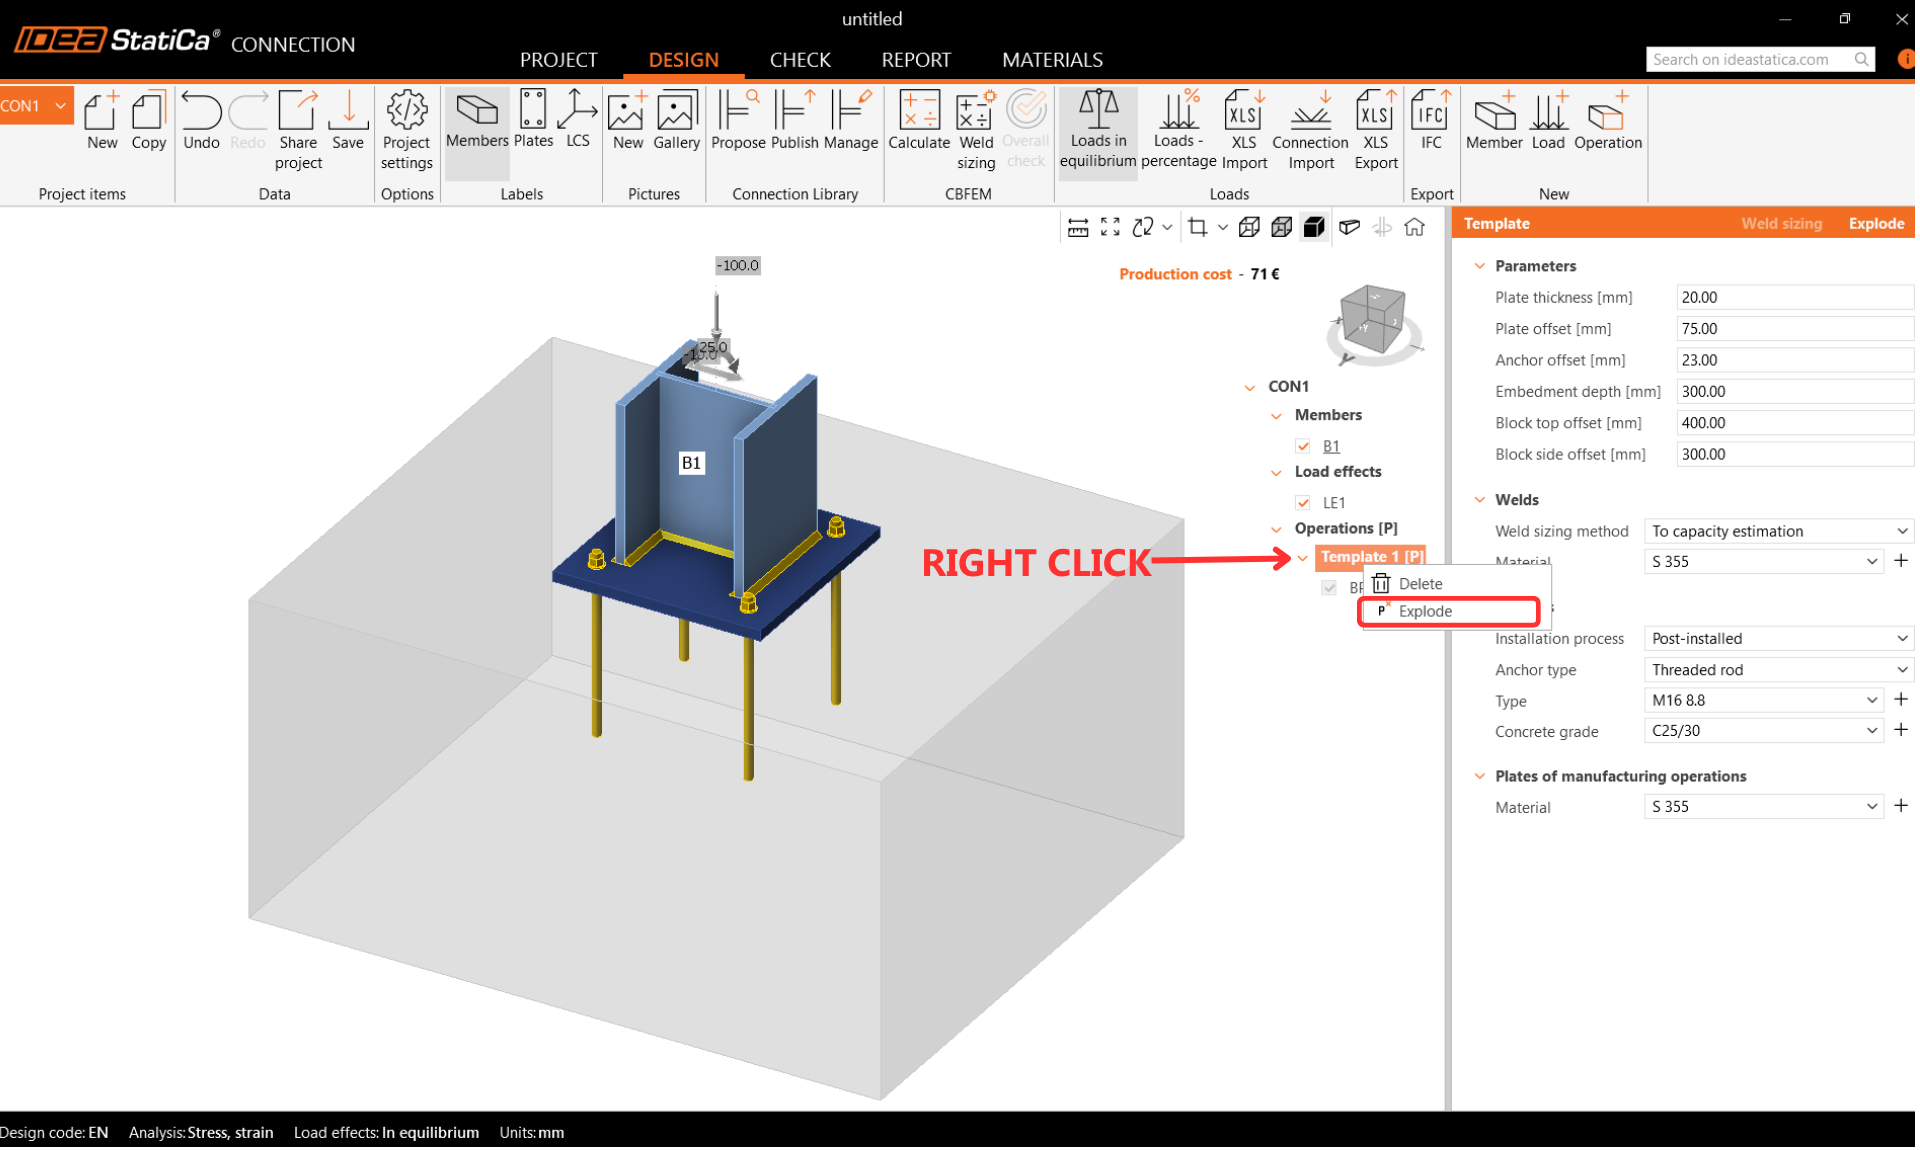1920x1150 pixels.
Task: Toggle the LE1 load effect checkbox
Action: point(1302,503)
